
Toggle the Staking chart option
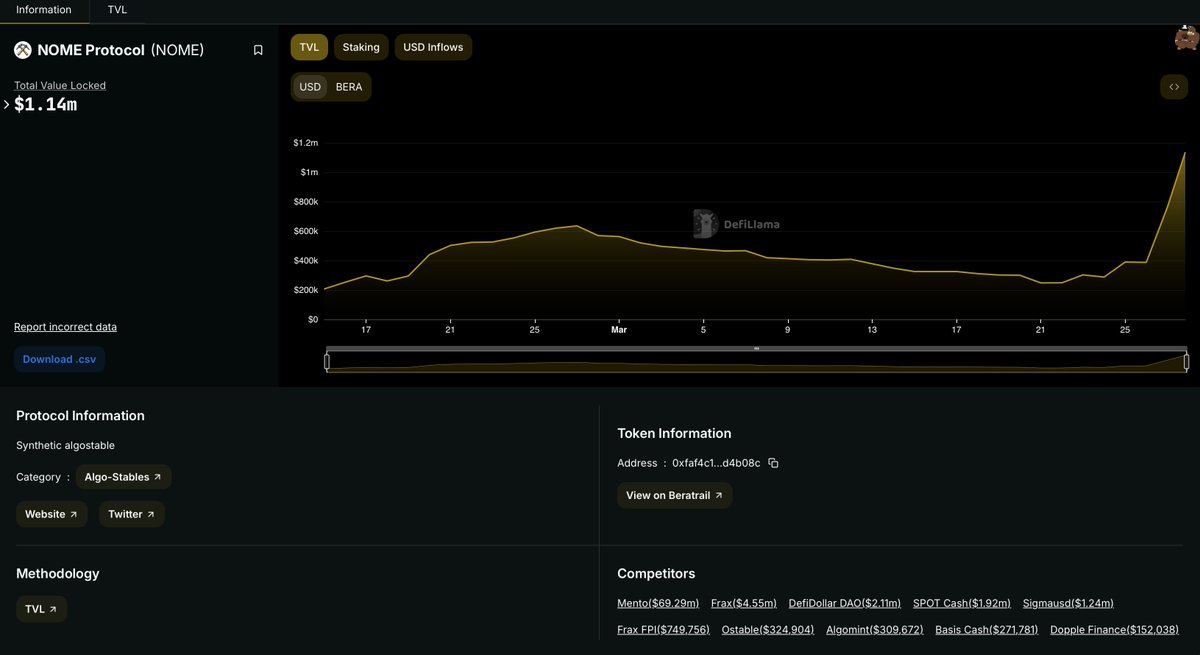[x=361, y=47]
